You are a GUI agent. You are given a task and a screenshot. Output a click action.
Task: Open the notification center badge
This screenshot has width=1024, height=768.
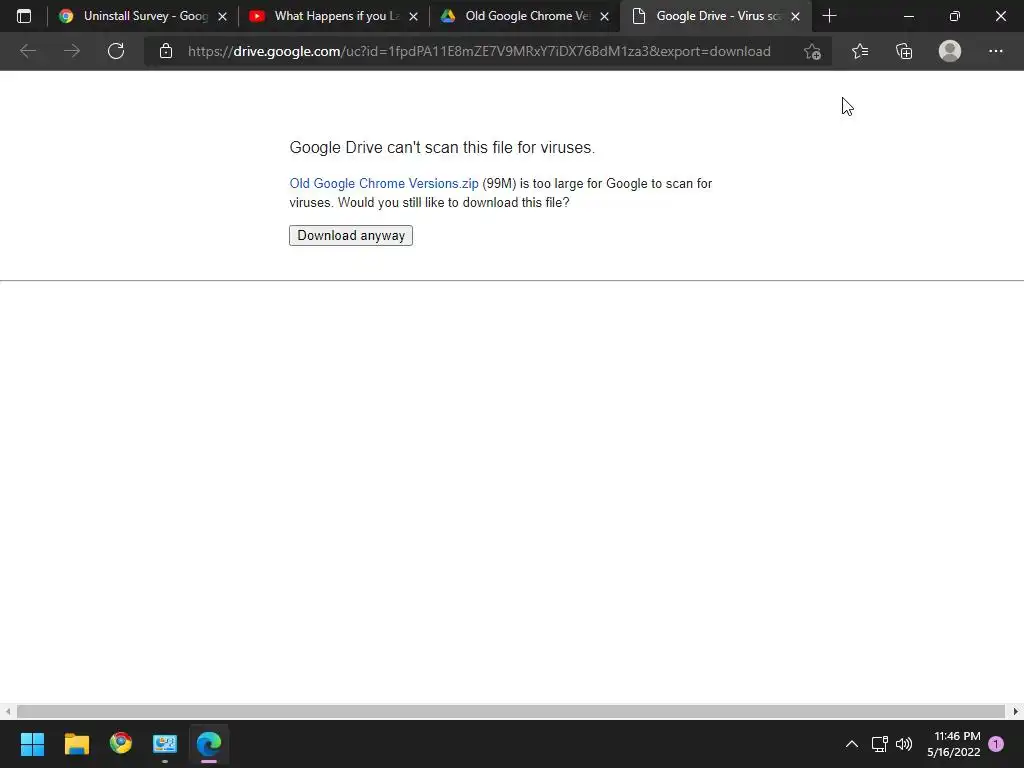(996, 744)
